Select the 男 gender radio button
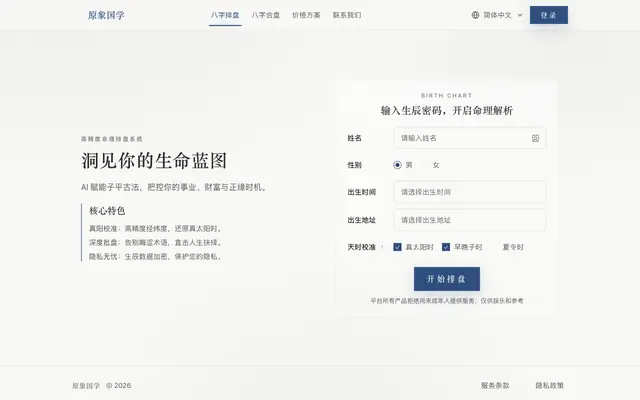640x400 pixels. click(397, 165)
